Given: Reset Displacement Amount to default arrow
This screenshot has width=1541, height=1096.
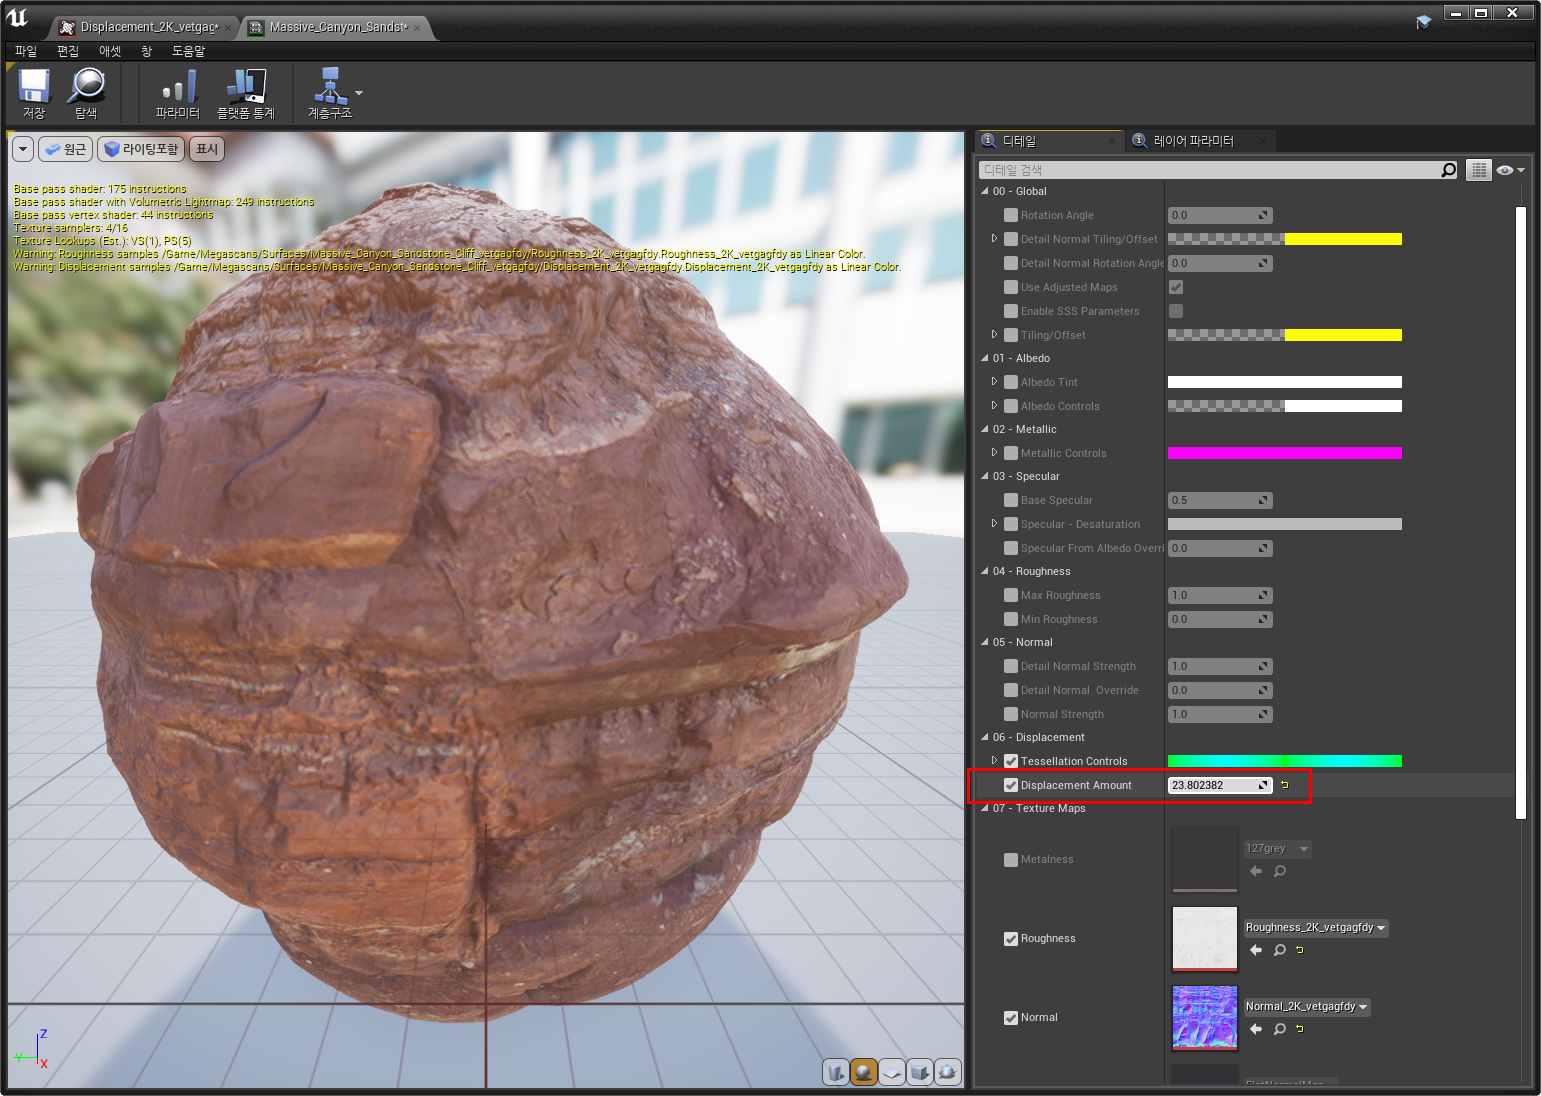Looking at the screenshot, I should (1285, 785).
